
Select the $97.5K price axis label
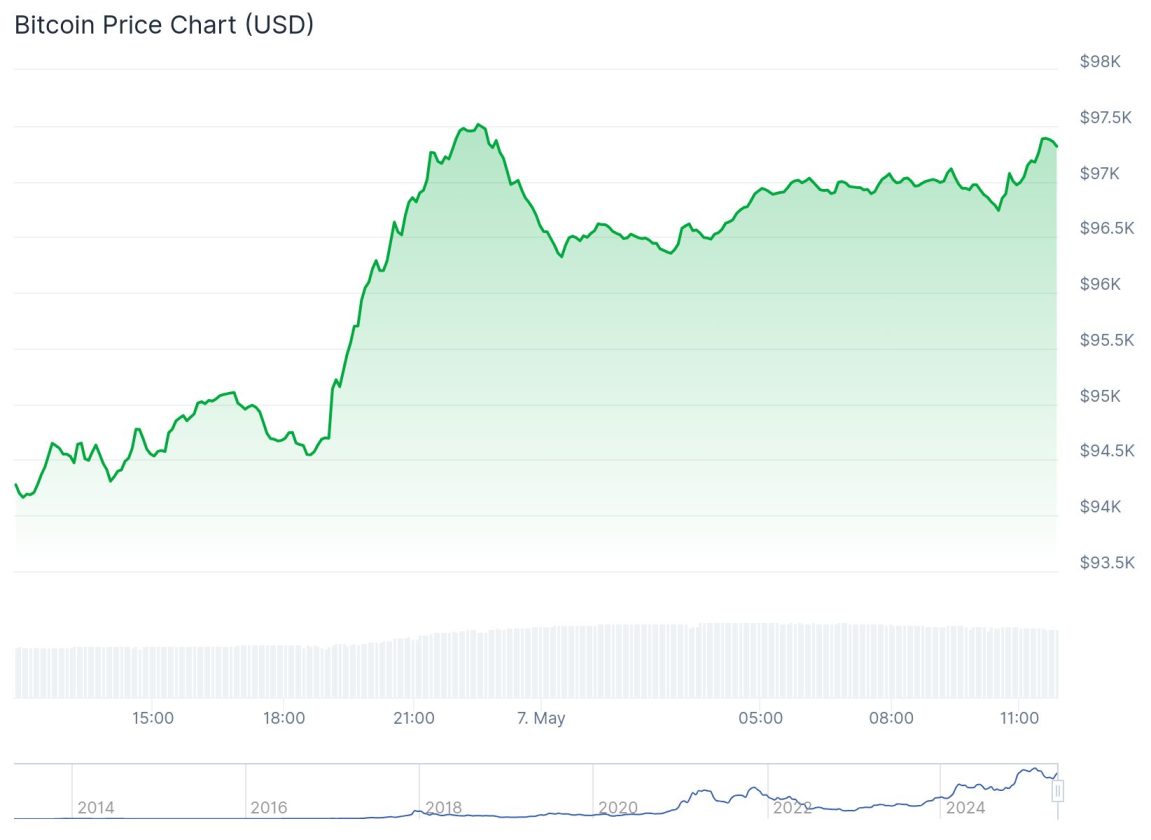tap(1106, 117)
